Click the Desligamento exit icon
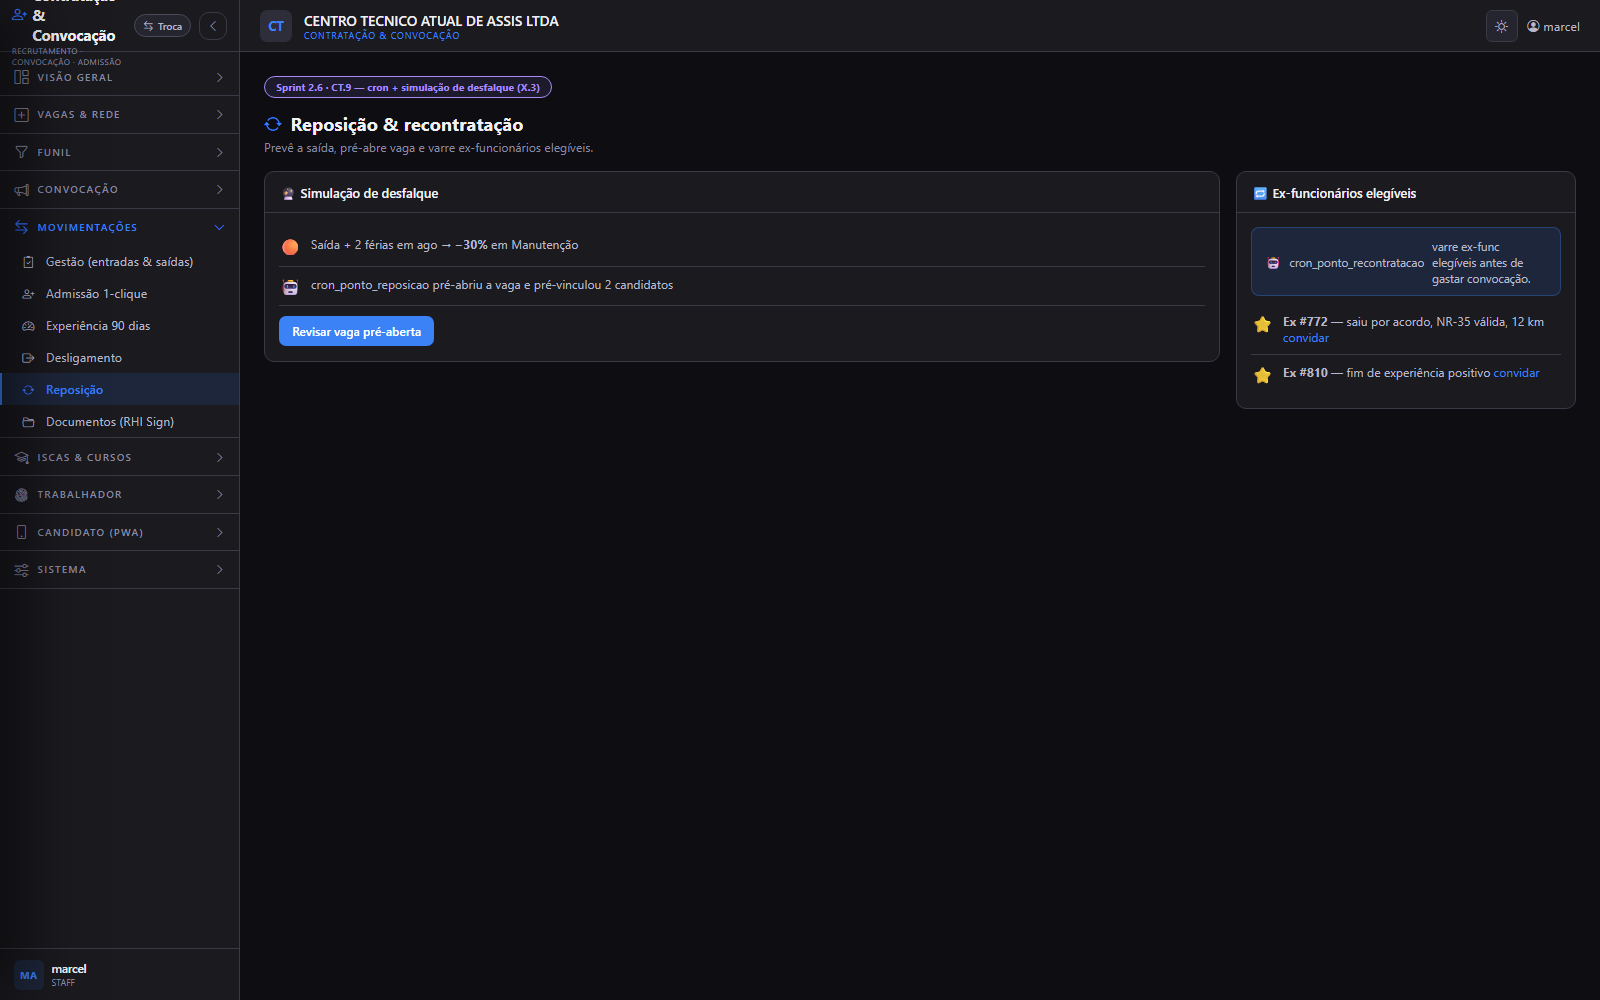Image resolution: width=1600 pixels, height=1000 pixels. click(28, 358)
